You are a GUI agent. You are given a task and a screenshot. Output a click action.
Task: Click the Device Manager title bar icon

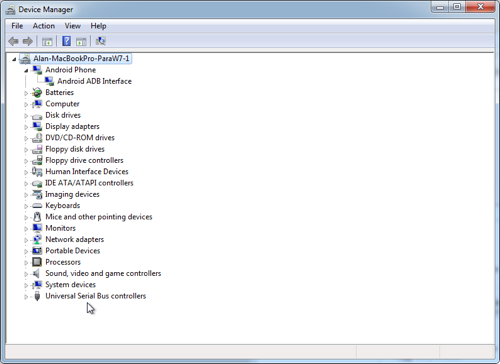pyautogui.click(x=10, y=10)
